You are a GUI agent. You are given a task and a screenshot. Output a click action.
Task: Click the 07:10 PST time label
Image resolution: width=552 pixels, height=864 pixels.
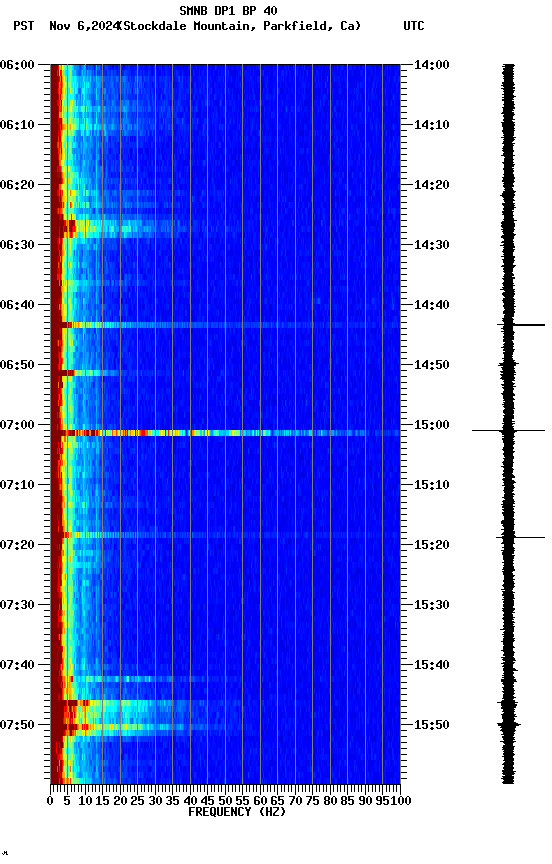(17, 485)
